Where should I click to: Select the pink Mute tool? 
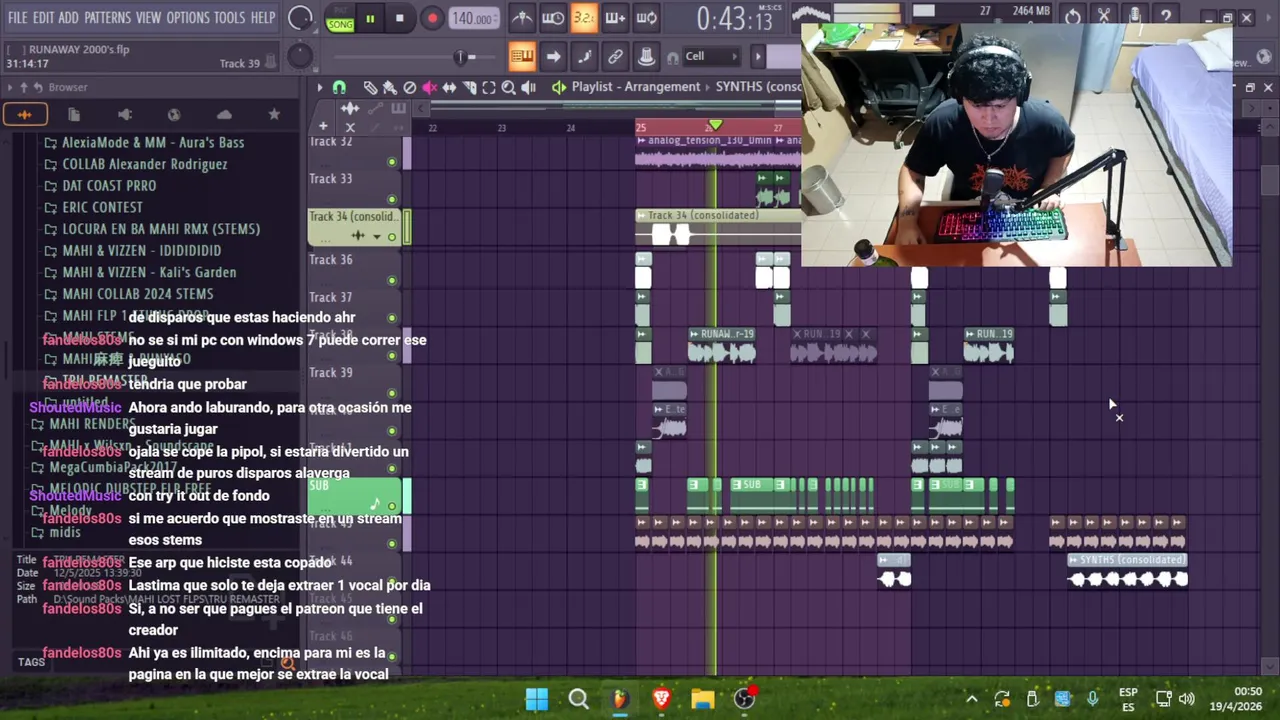(429, 87)
